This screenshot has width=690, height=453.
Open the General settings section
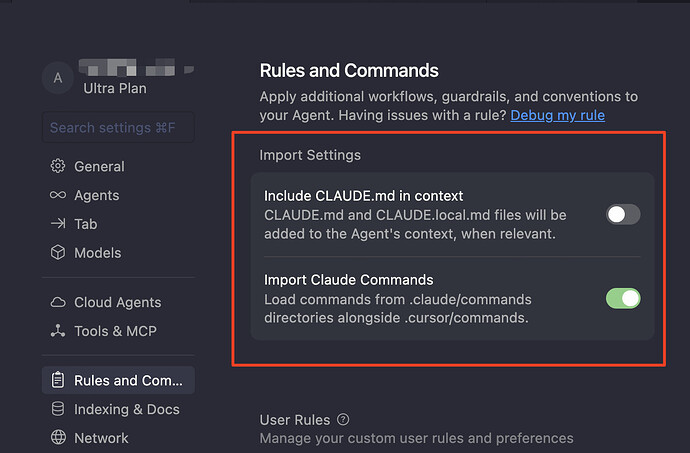click(99, 166)
